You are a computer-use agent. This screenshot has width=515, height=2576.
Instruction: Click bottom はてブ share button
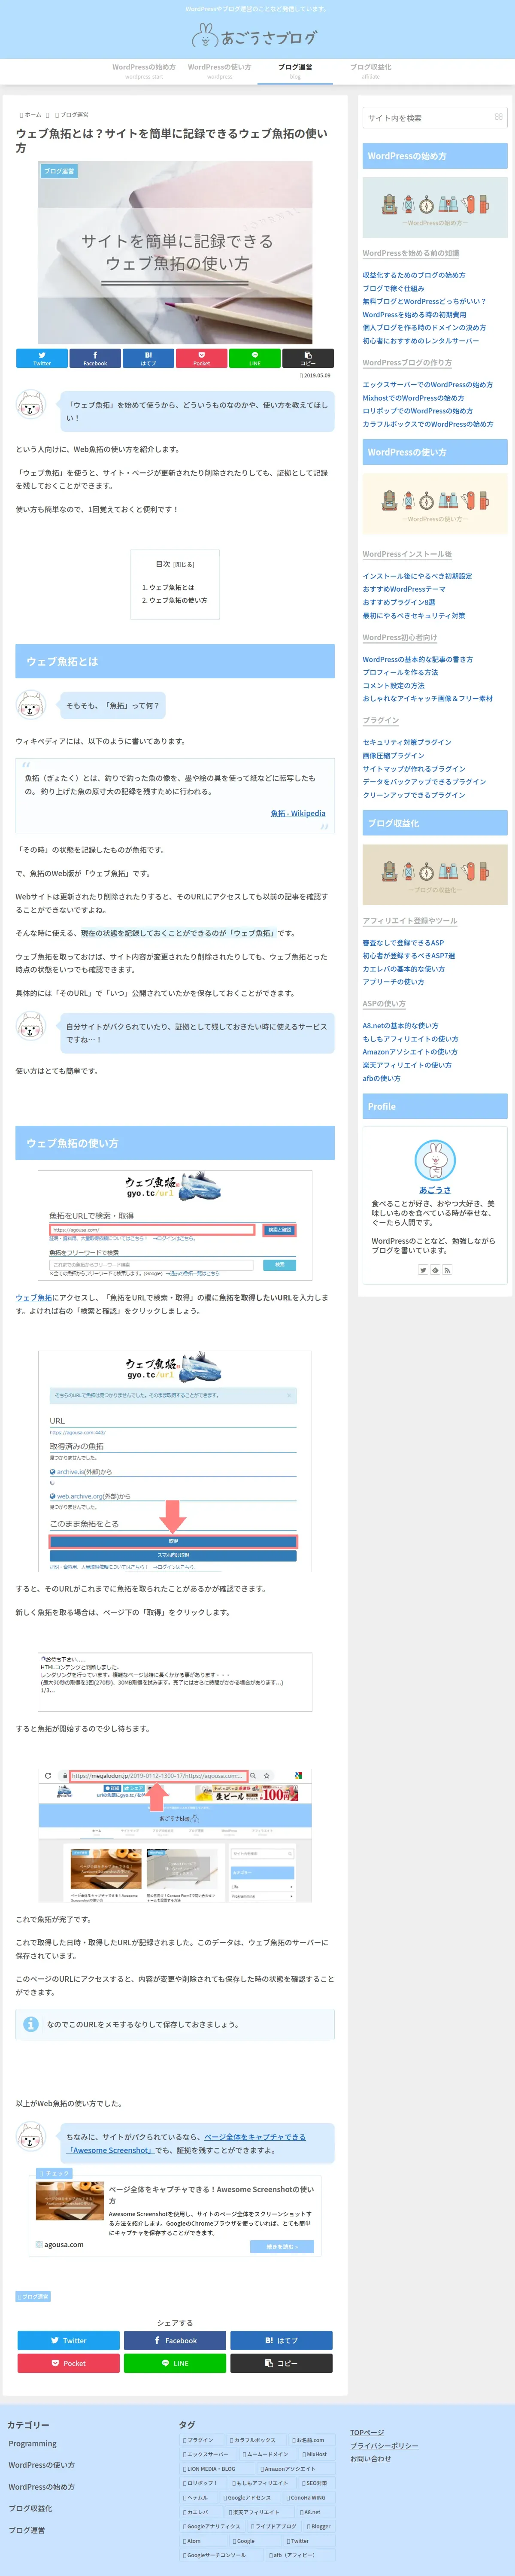(281, 2341)
